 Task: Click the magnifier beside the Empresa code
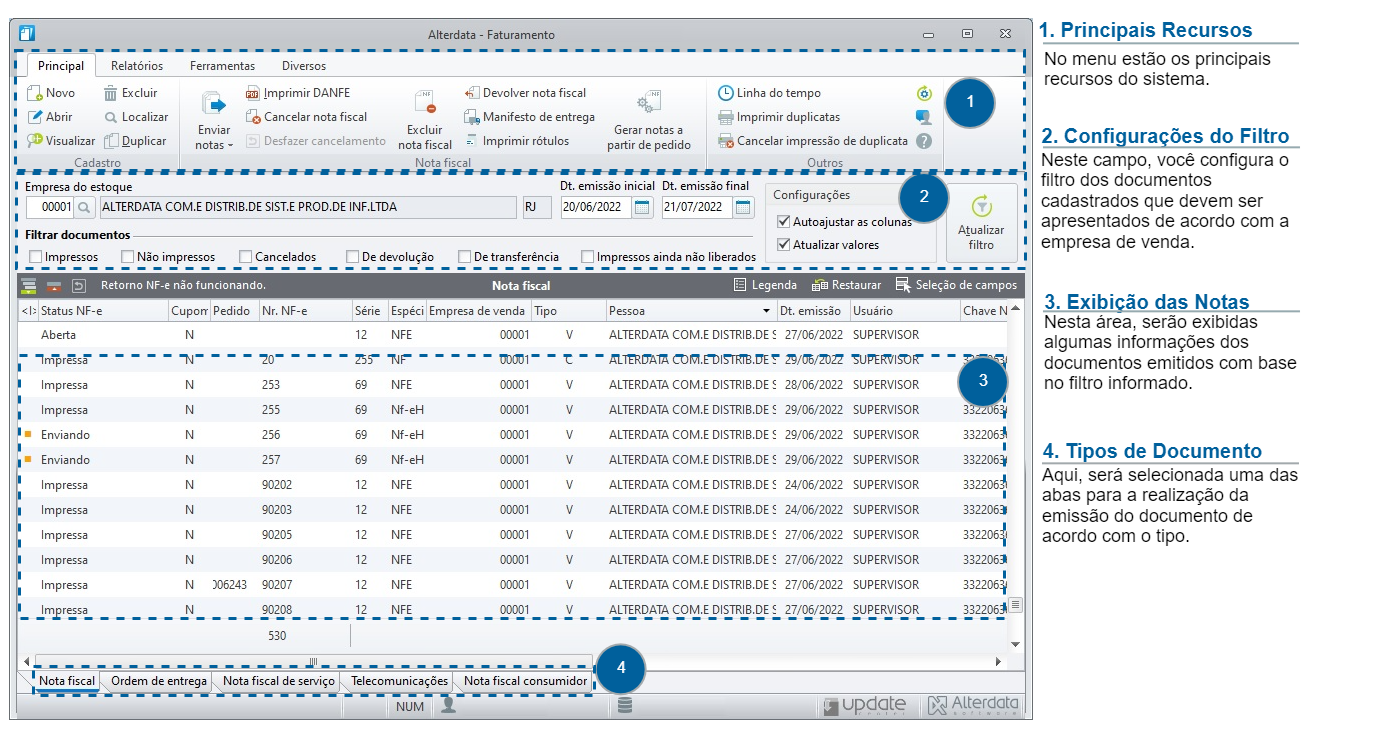pyautogui.click(x=85, y=207)
